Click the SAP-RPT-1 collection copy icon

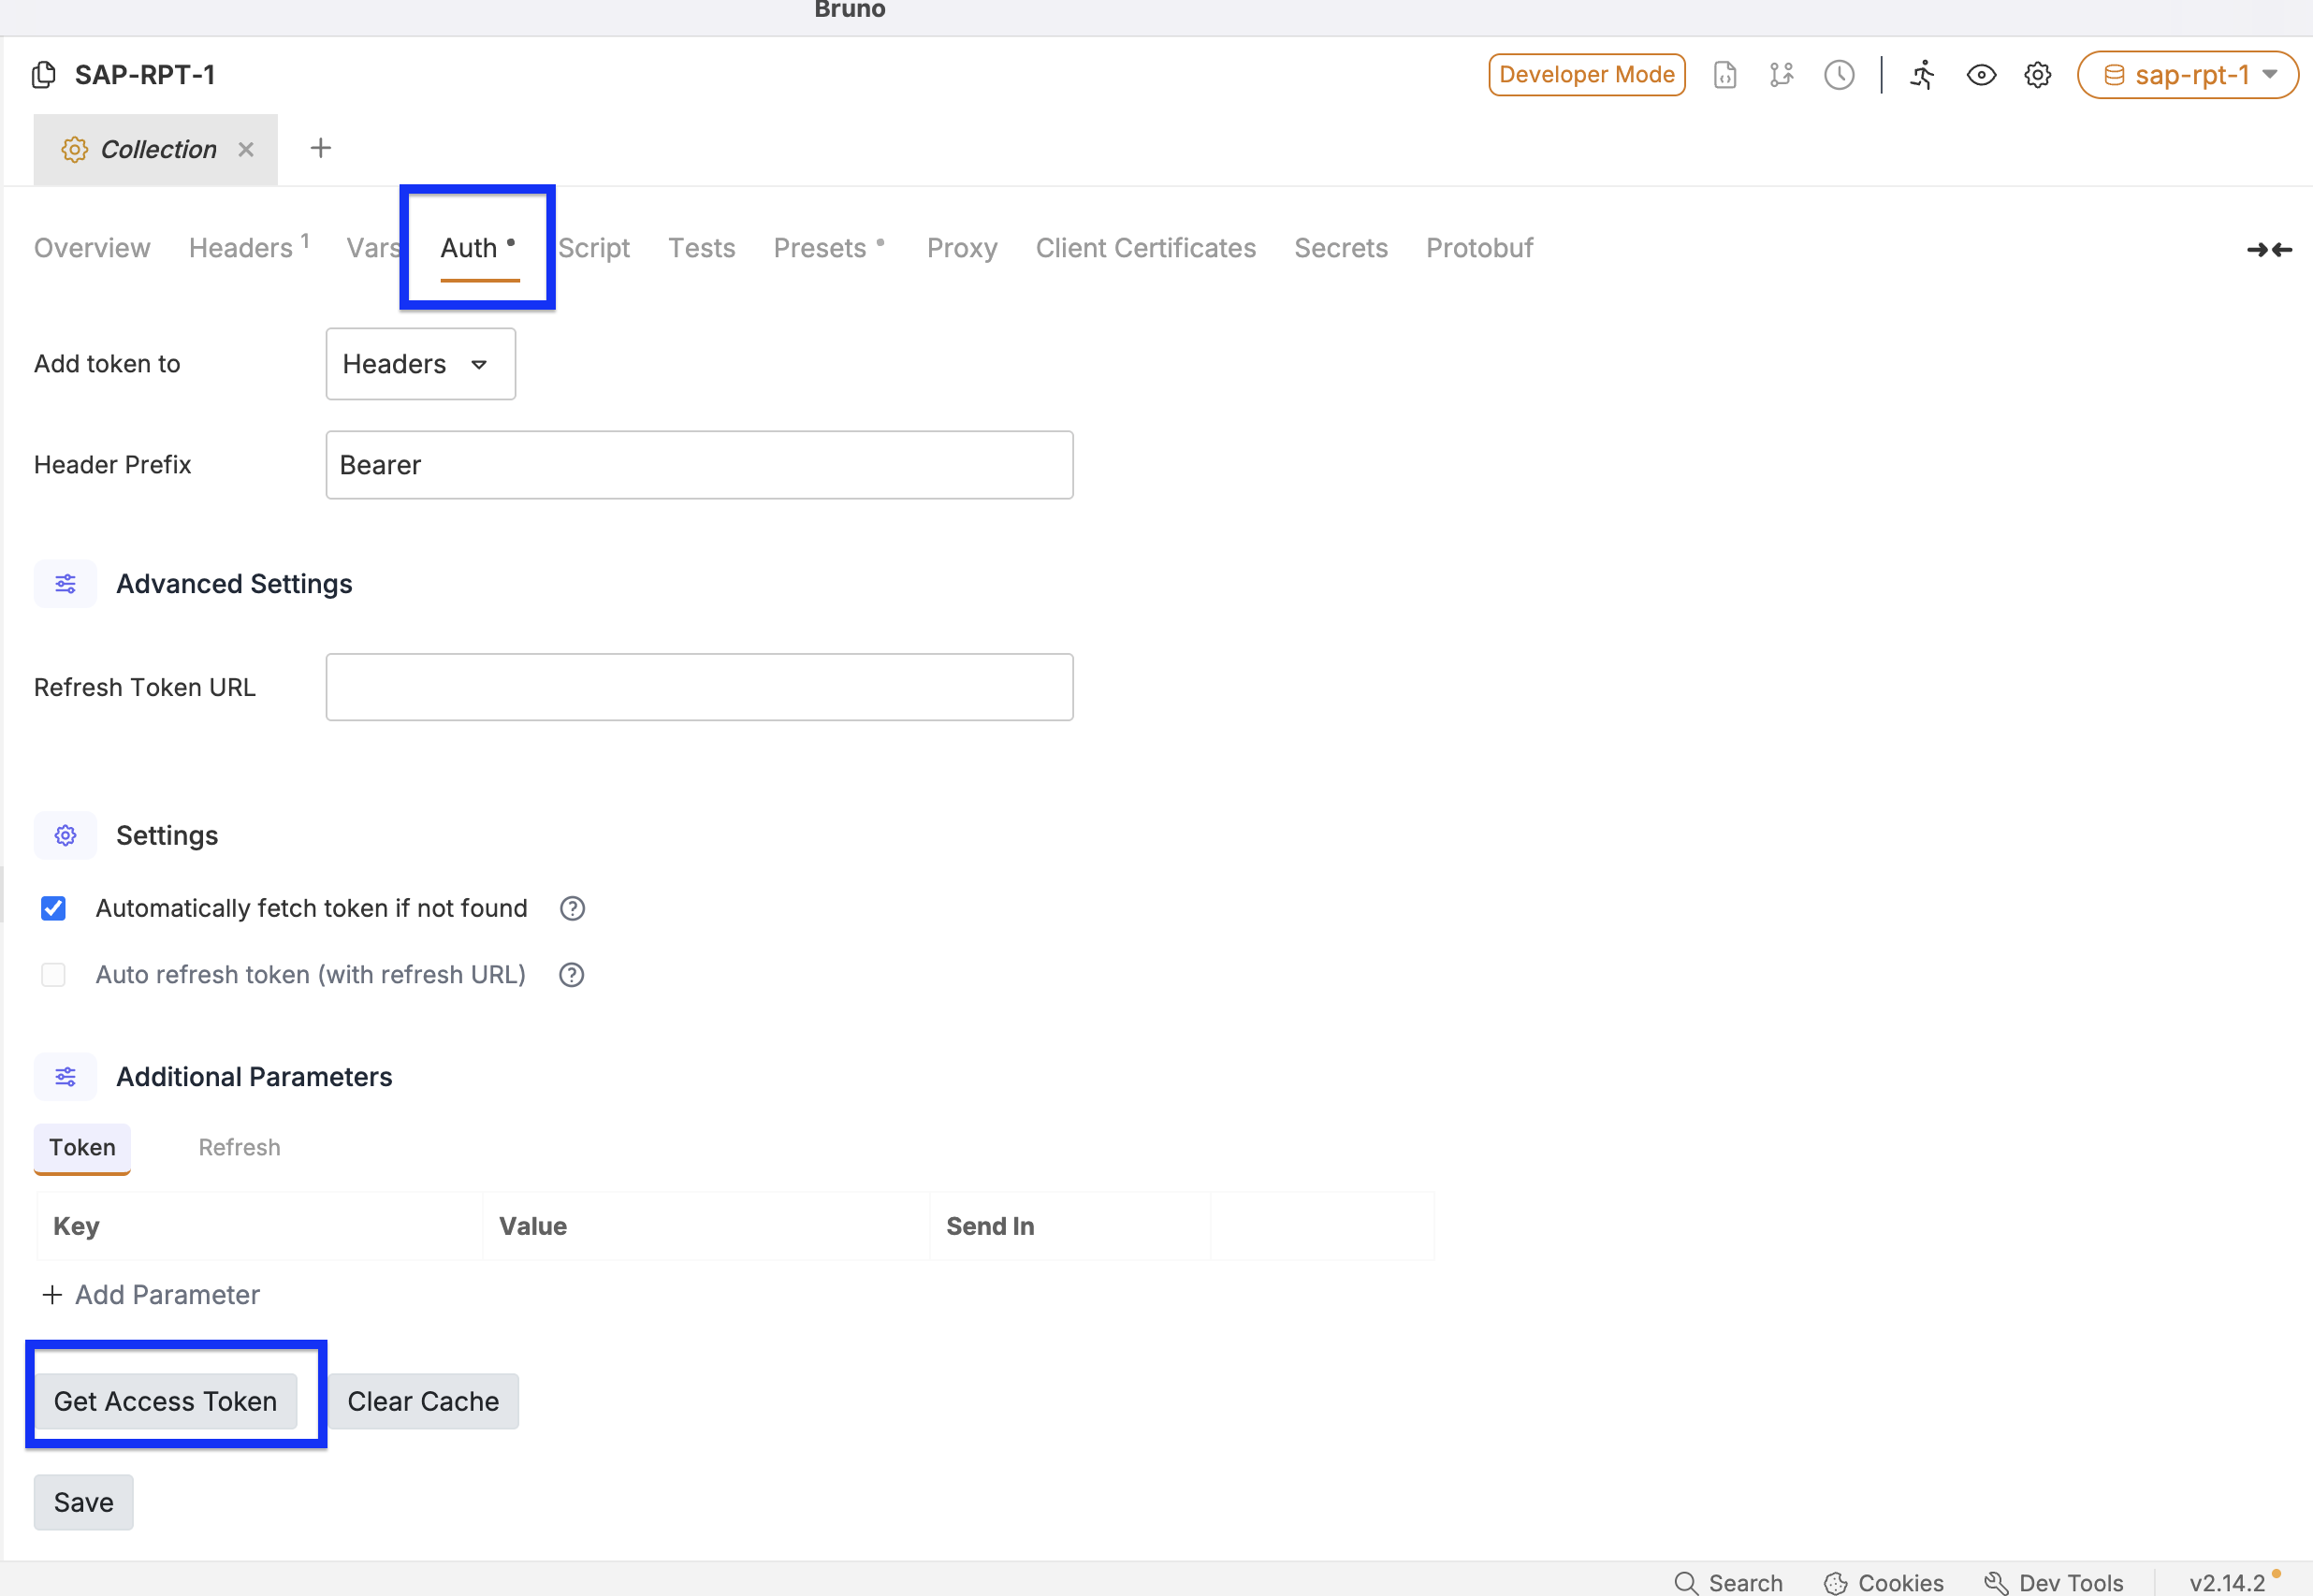click(44, 75)
